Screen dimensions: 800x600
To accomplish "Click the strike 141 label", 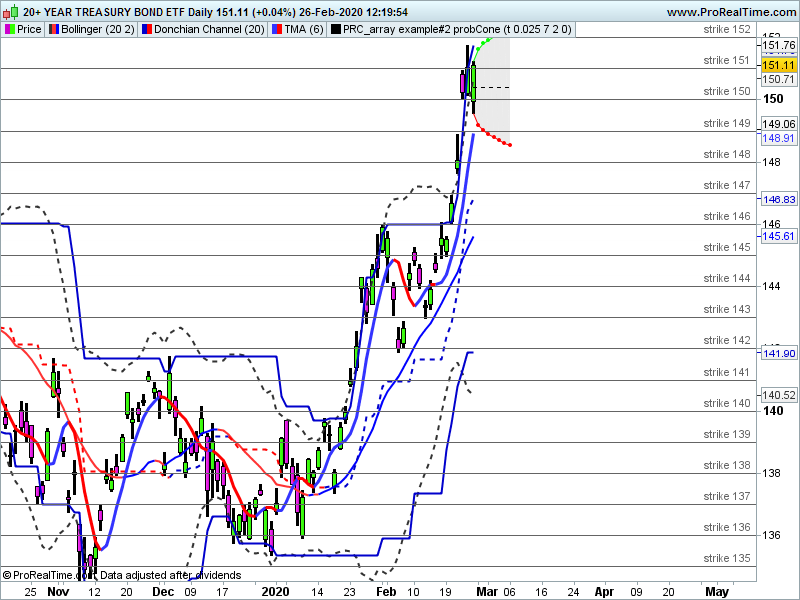I will [727, 372].
